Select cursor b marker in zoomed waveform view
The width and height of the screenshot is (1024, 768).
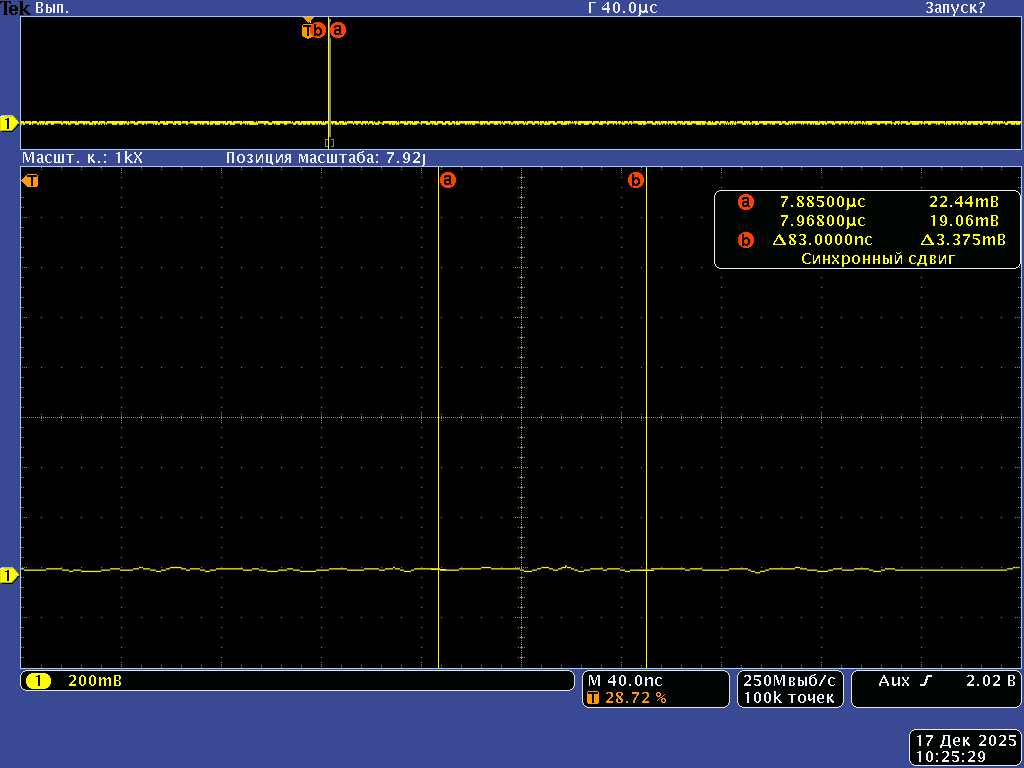tap(635, 181)
